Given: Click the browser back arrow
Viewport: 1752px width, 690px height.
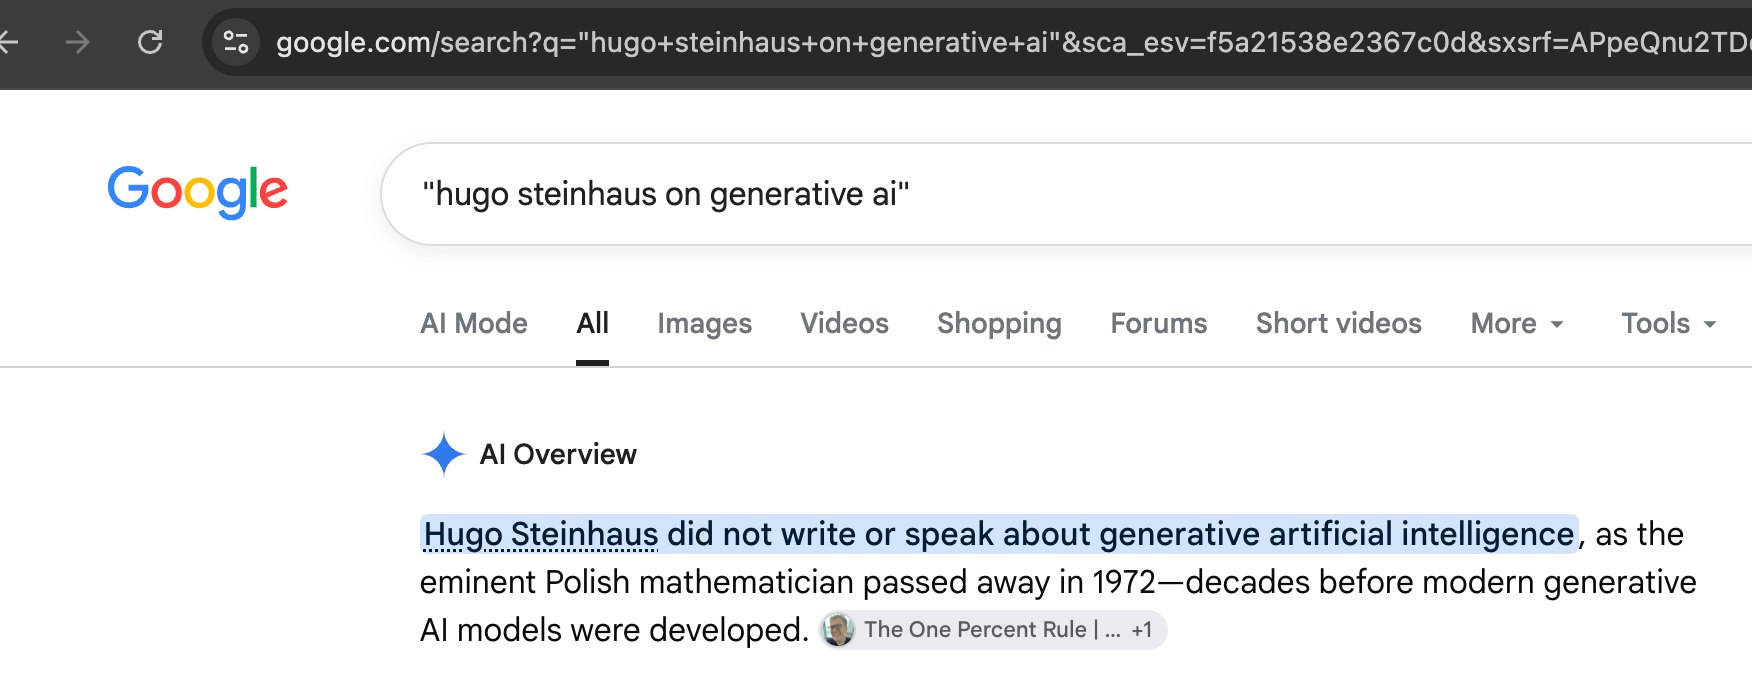Looking at the screenshot, I should [8, 42].
